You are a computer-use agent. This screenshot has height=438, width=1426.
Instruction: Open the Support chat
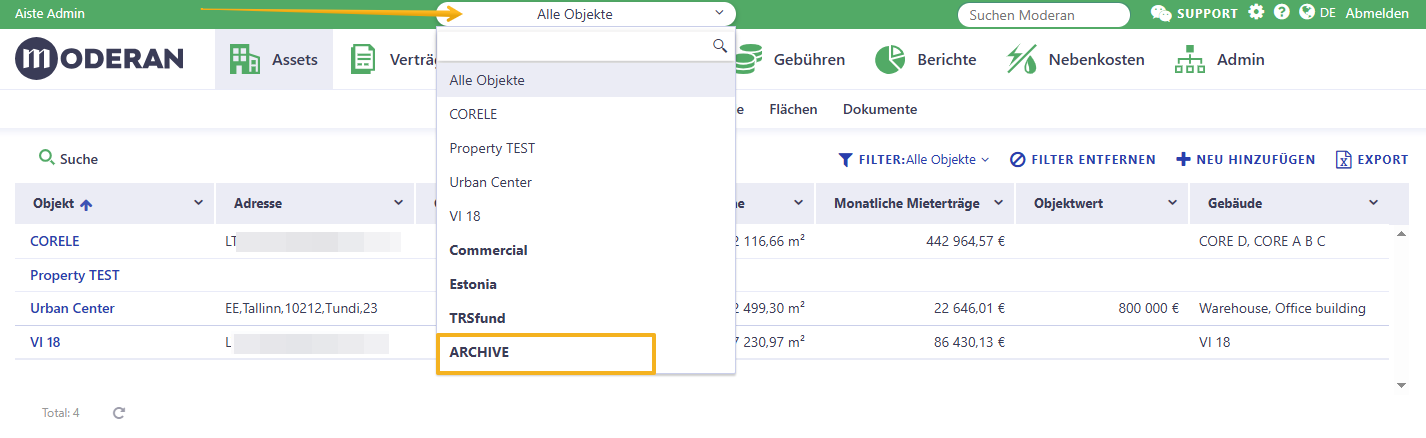(x=1194, y=14)
